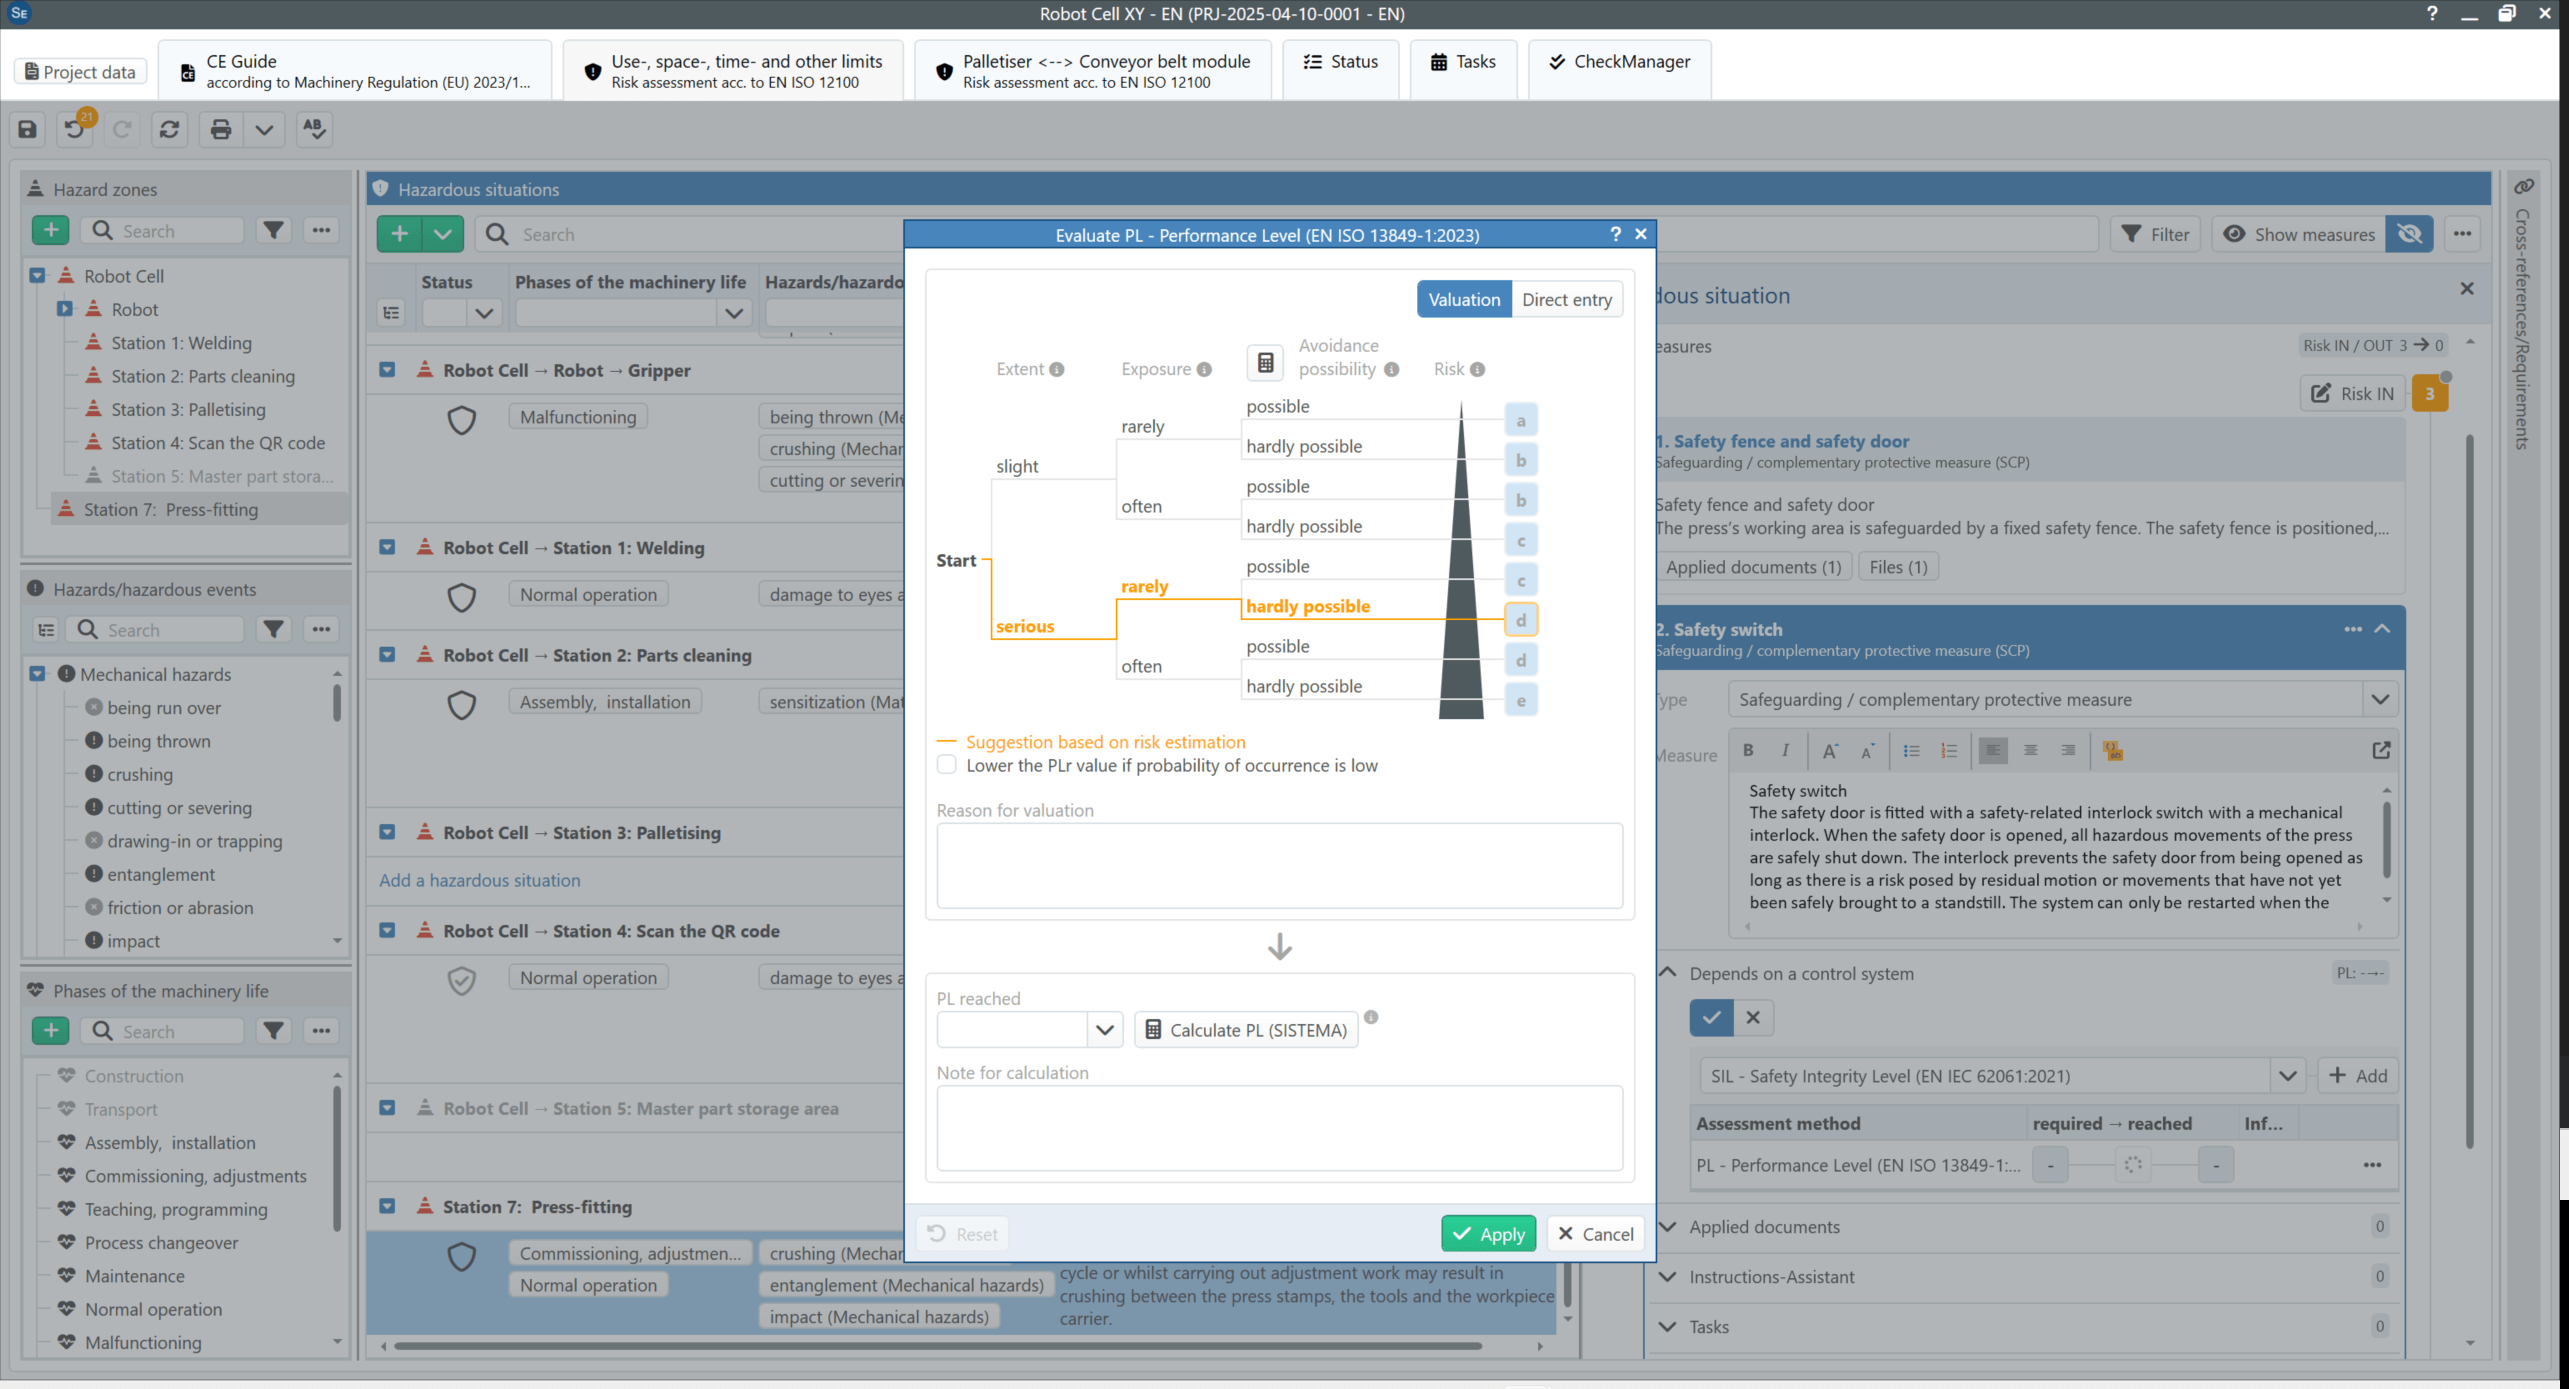Switch to Direct entry mode
Image resolution: width=2569 pixels, height=1389 pixels.
[1566, 299]
